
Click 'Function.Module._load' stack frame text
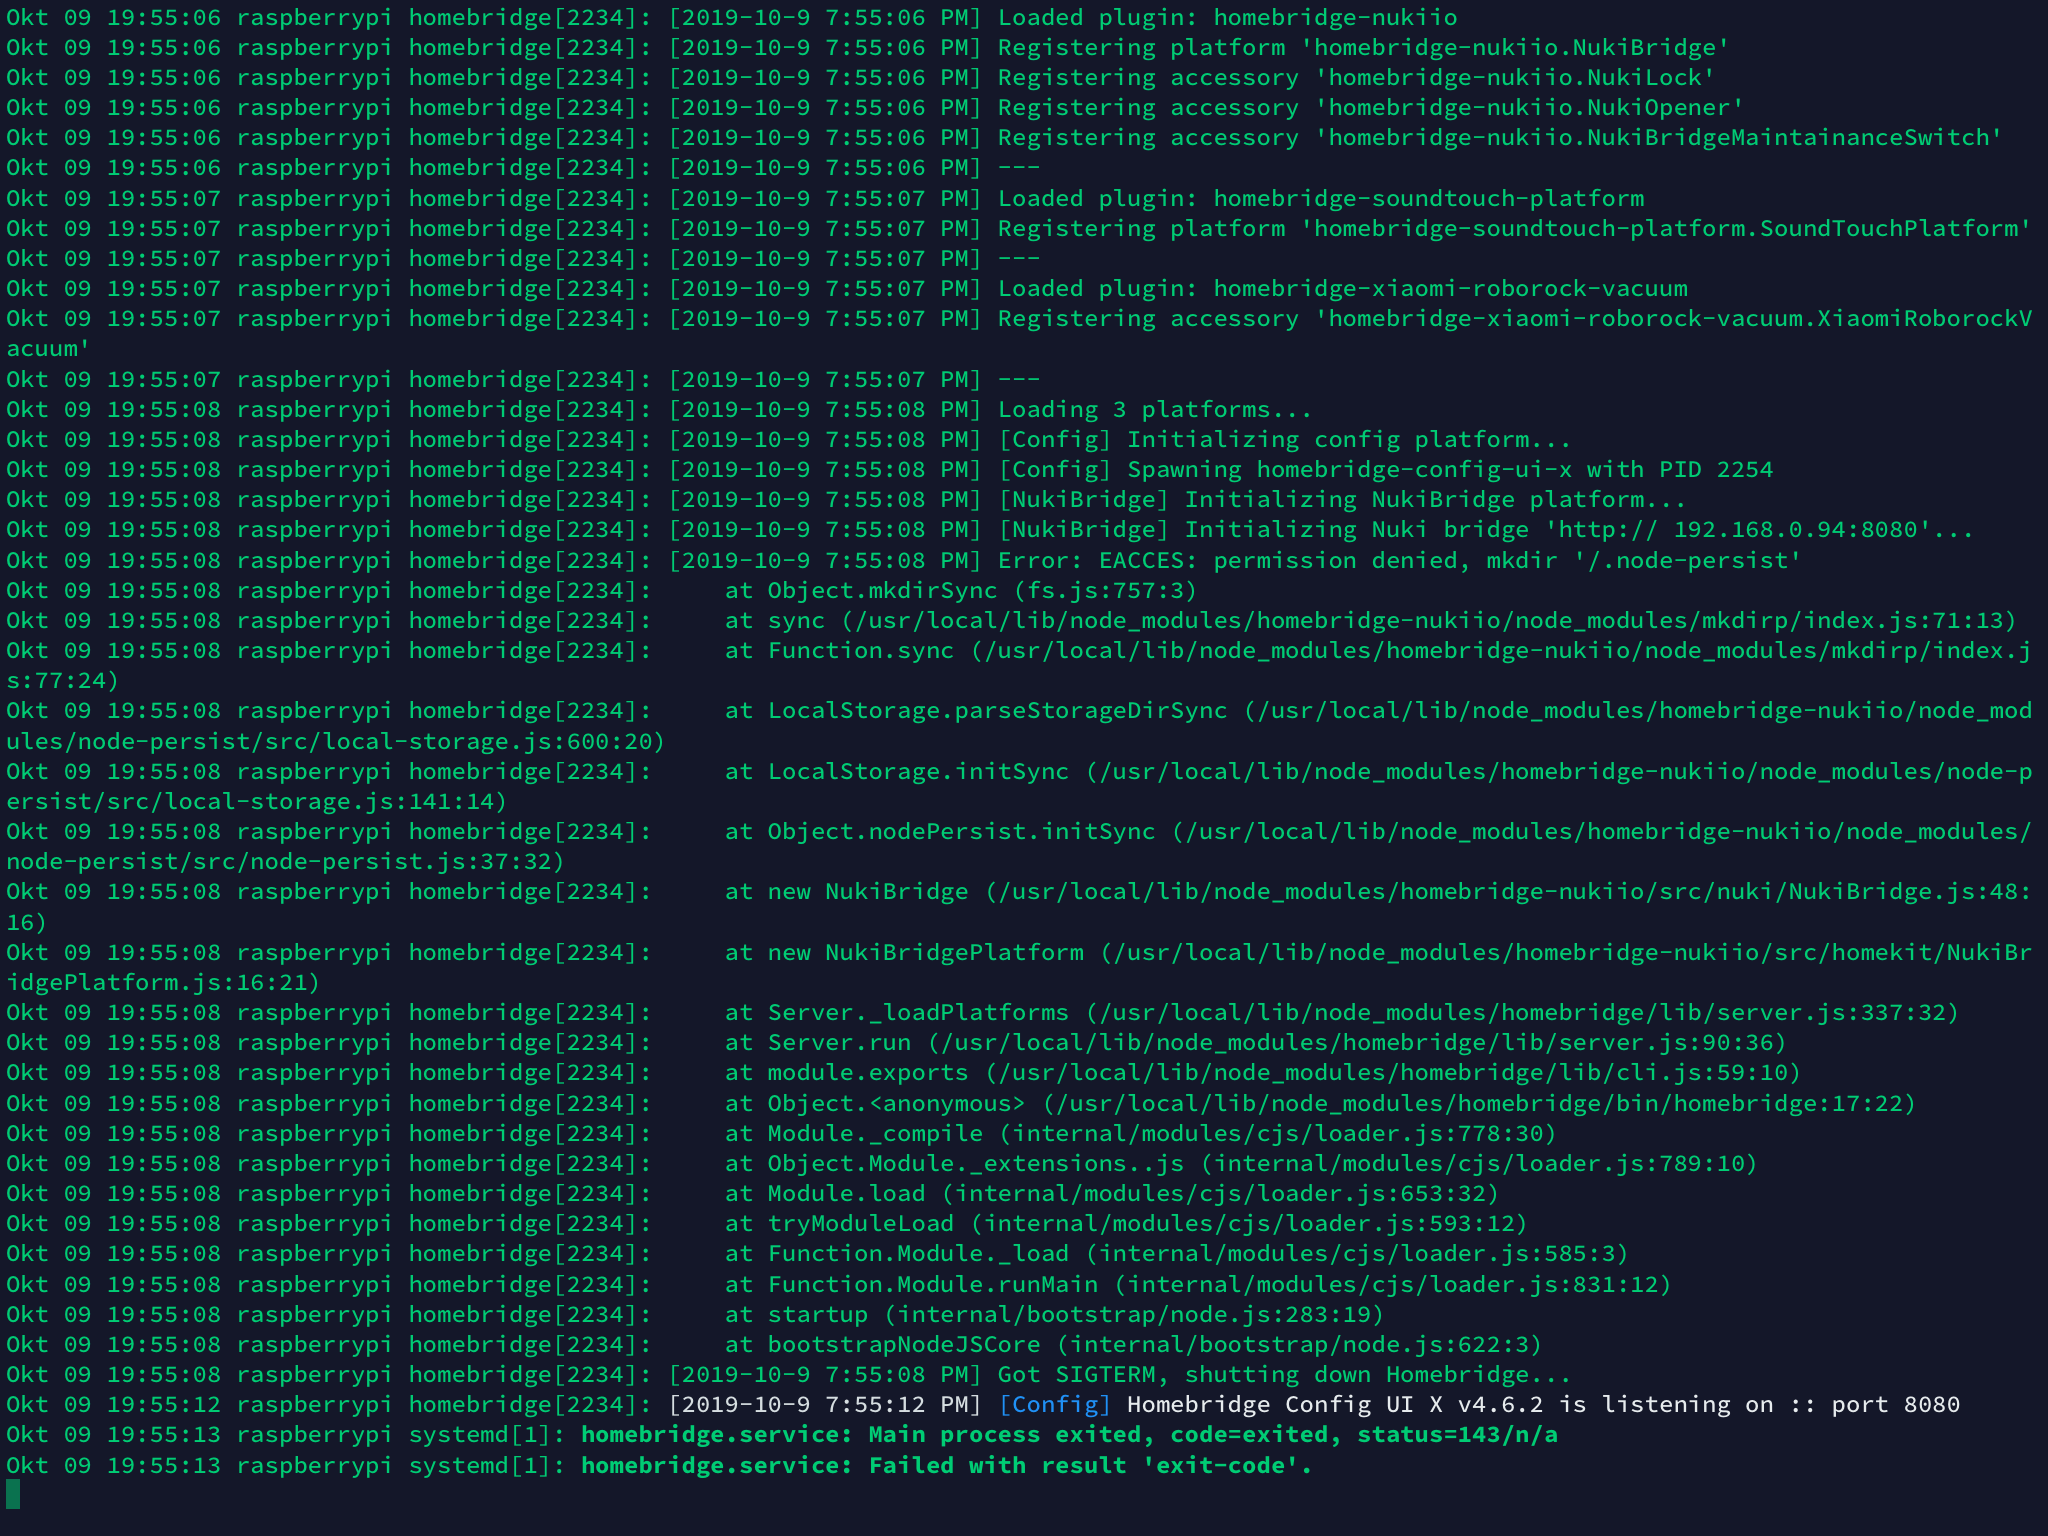pos(918,1253)
